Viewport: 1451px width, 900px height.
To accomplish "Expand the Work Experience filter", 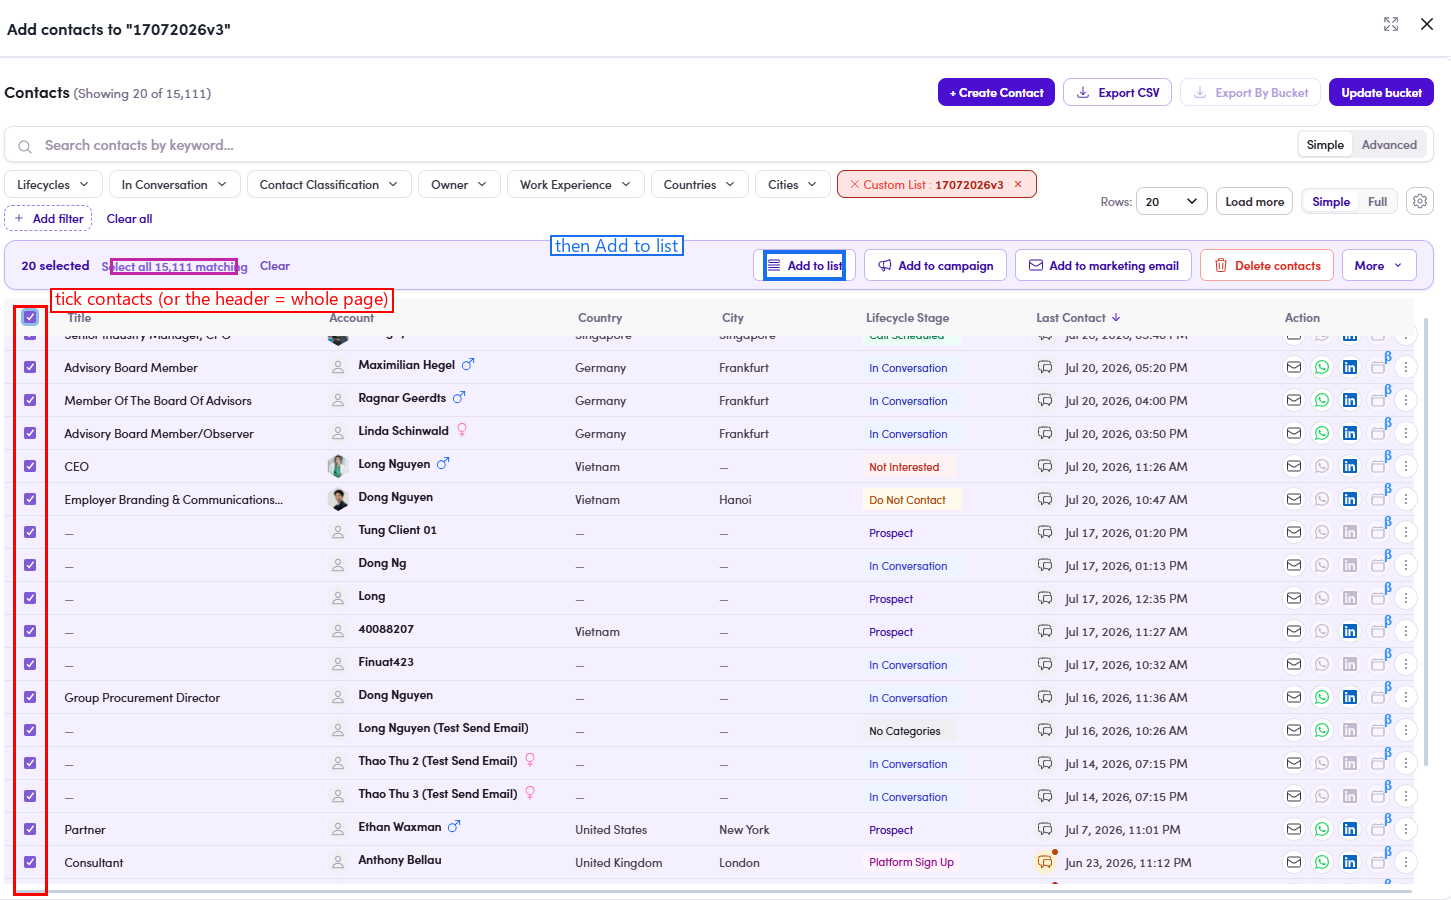I will [575, 185].
